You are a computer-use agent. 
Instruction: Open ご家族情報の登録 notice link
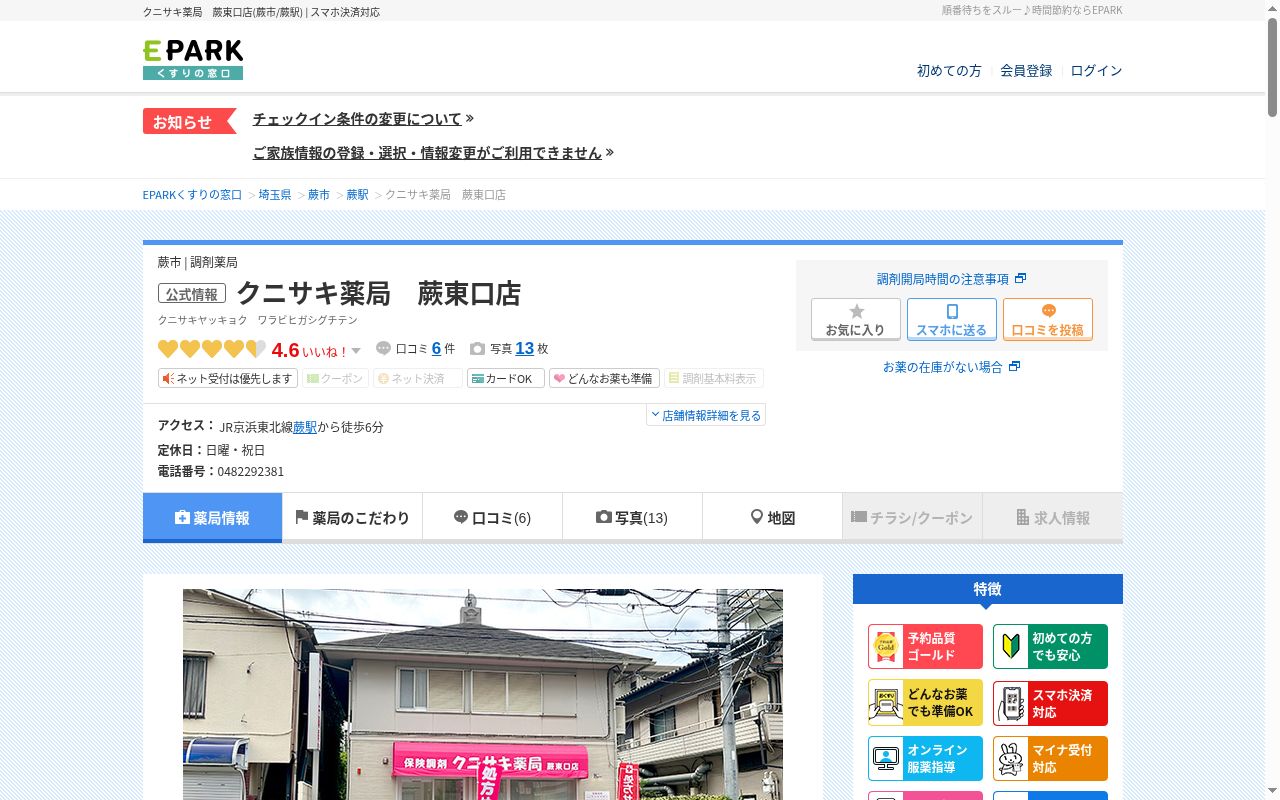coord(427,153)
